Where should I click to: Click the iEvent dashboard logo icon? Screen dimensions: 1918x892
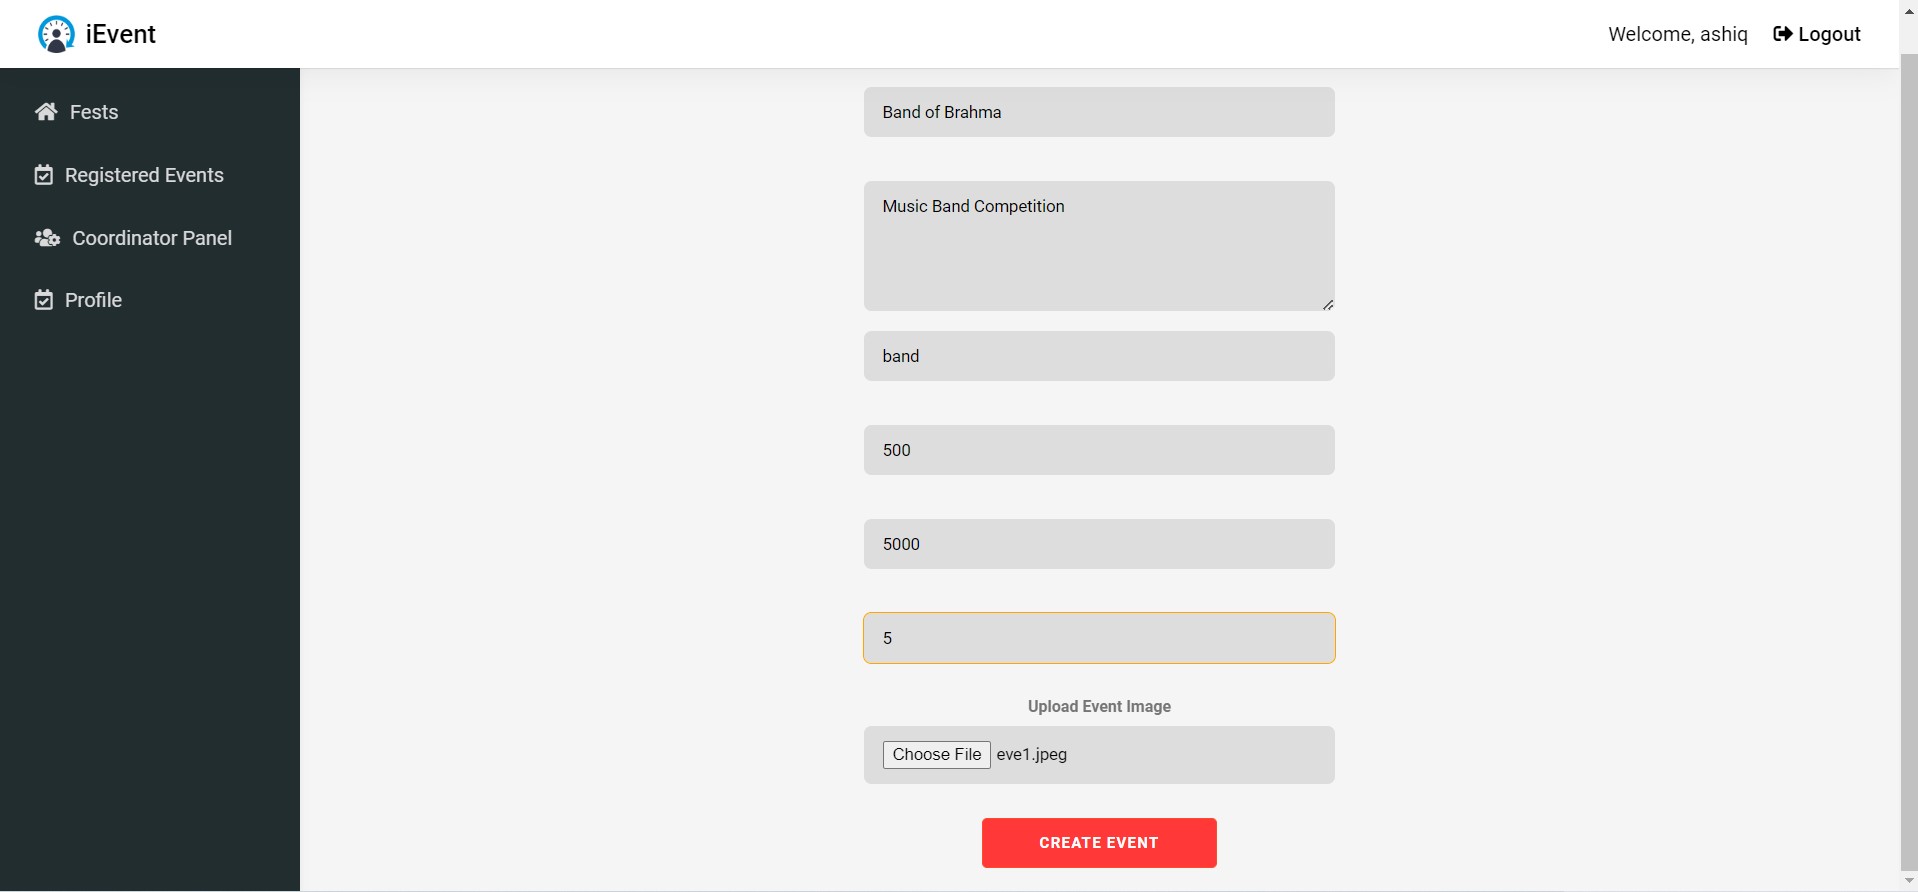pyautogui.click(x=57, y=32)
